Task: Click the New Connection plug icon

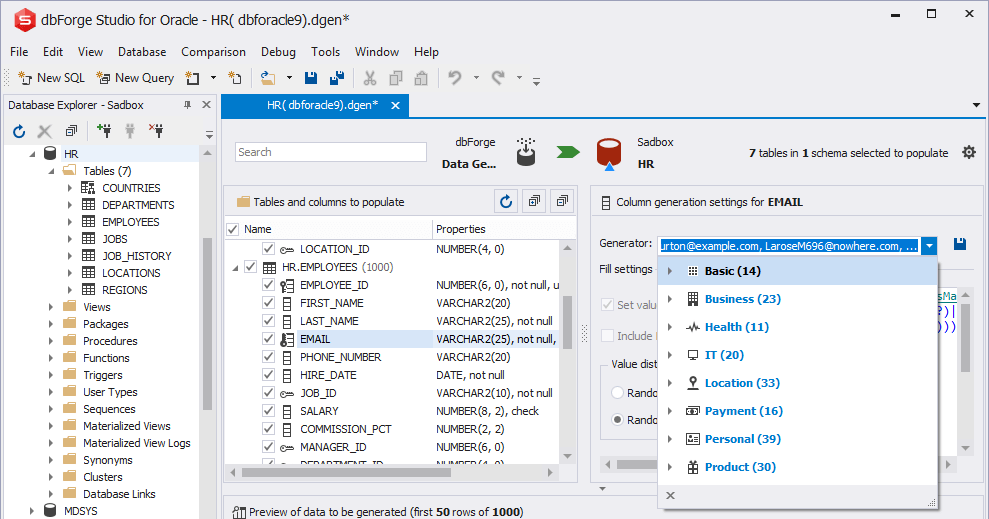Action: click(x=104, y=131)
